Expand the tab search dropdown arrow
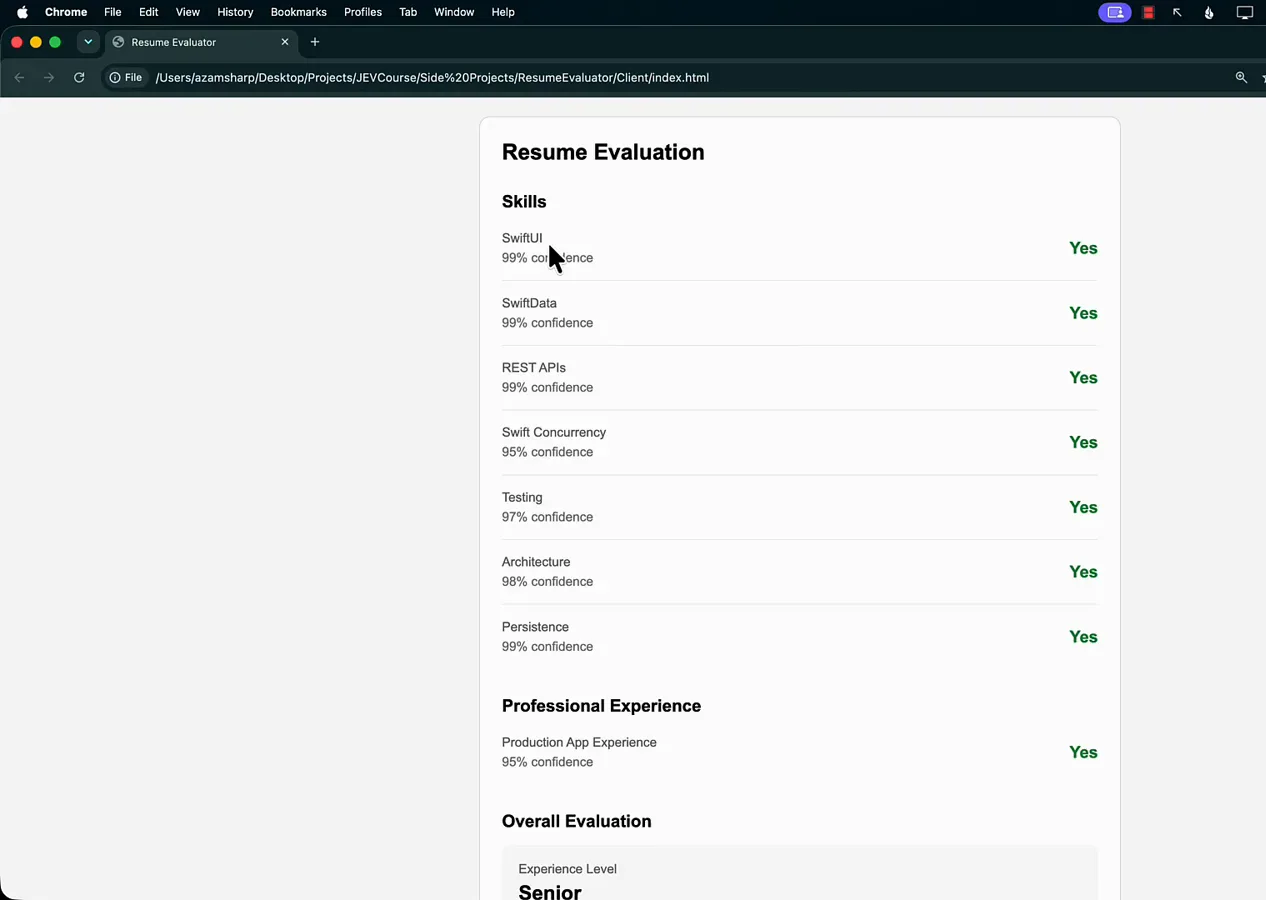Image resolution: width=1266 pixels, height=900 pixels. point(88,42)
